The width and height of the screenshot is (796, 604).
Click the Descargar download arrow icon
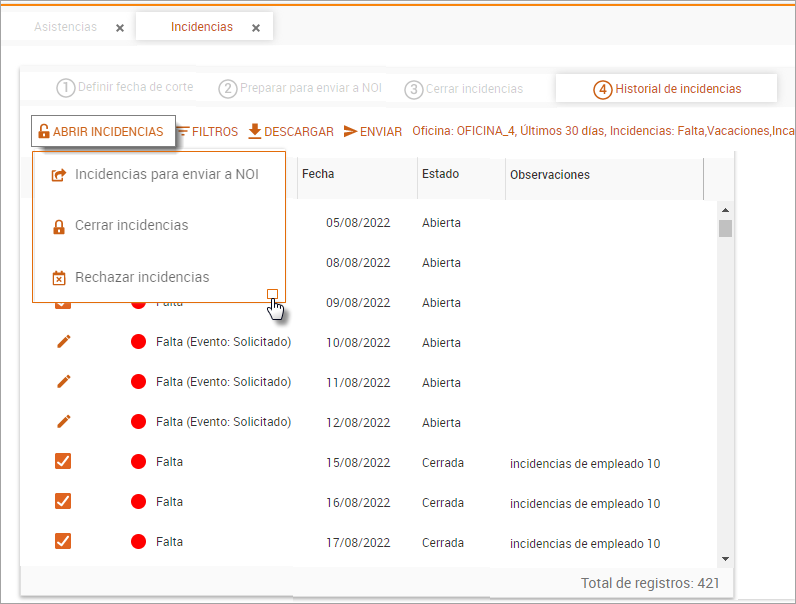tap(255, 131)
